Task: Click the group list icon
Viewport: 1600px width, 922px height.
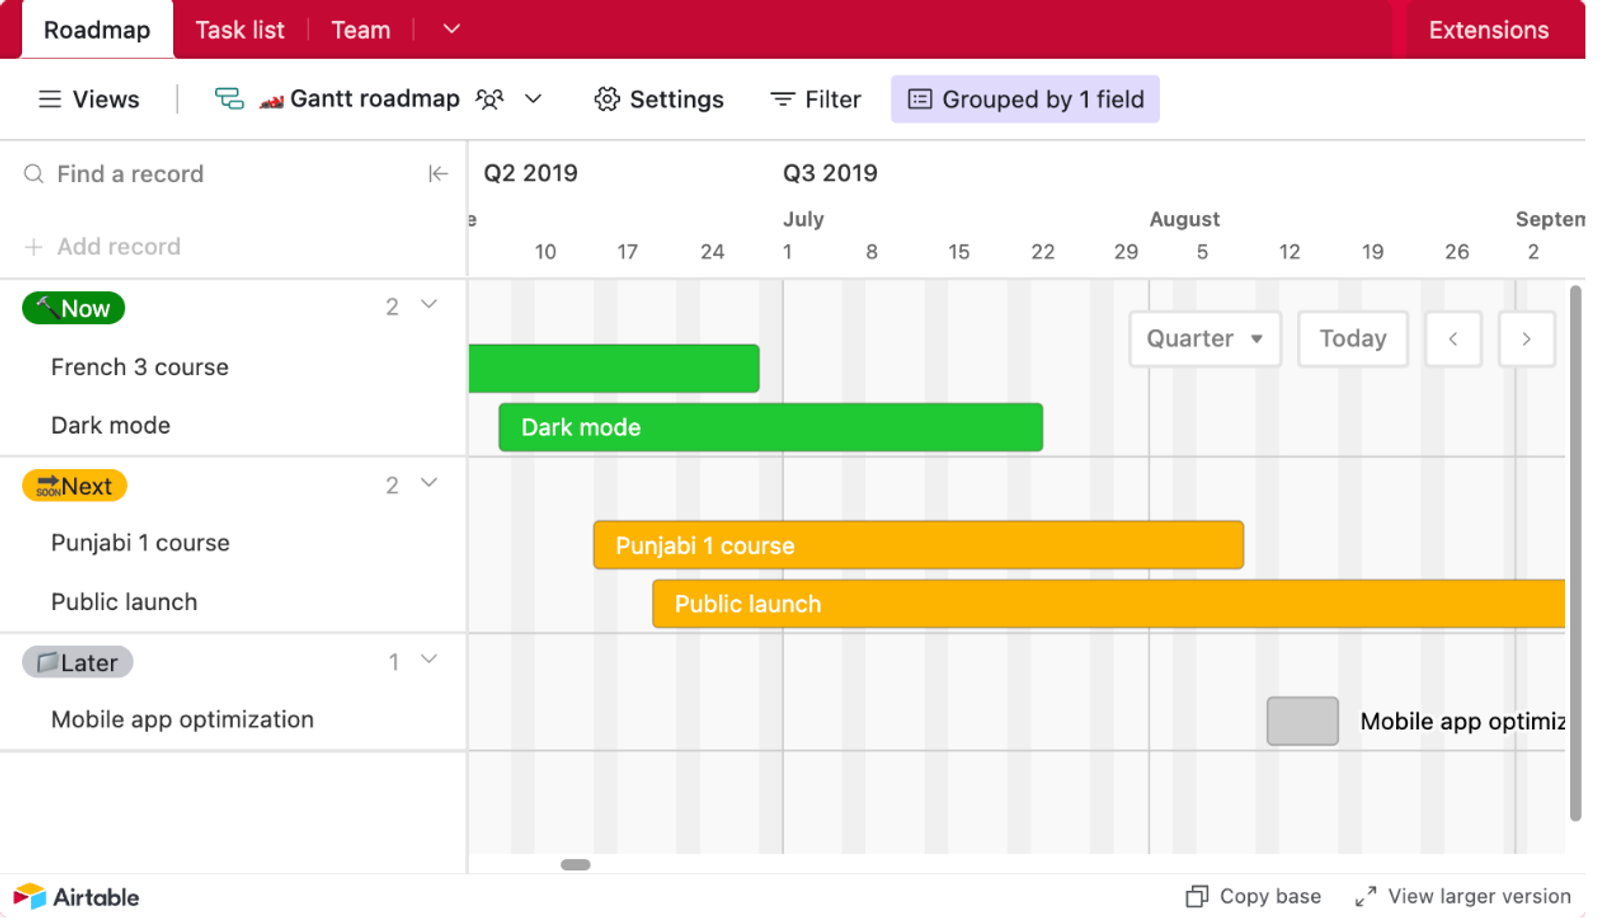Action: pyautogui.click(x=919, y=99)
